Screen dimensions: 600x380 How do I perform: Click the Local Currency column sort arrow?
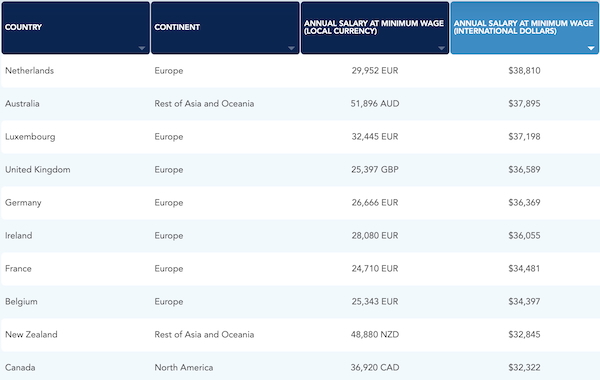pos(441,48)
